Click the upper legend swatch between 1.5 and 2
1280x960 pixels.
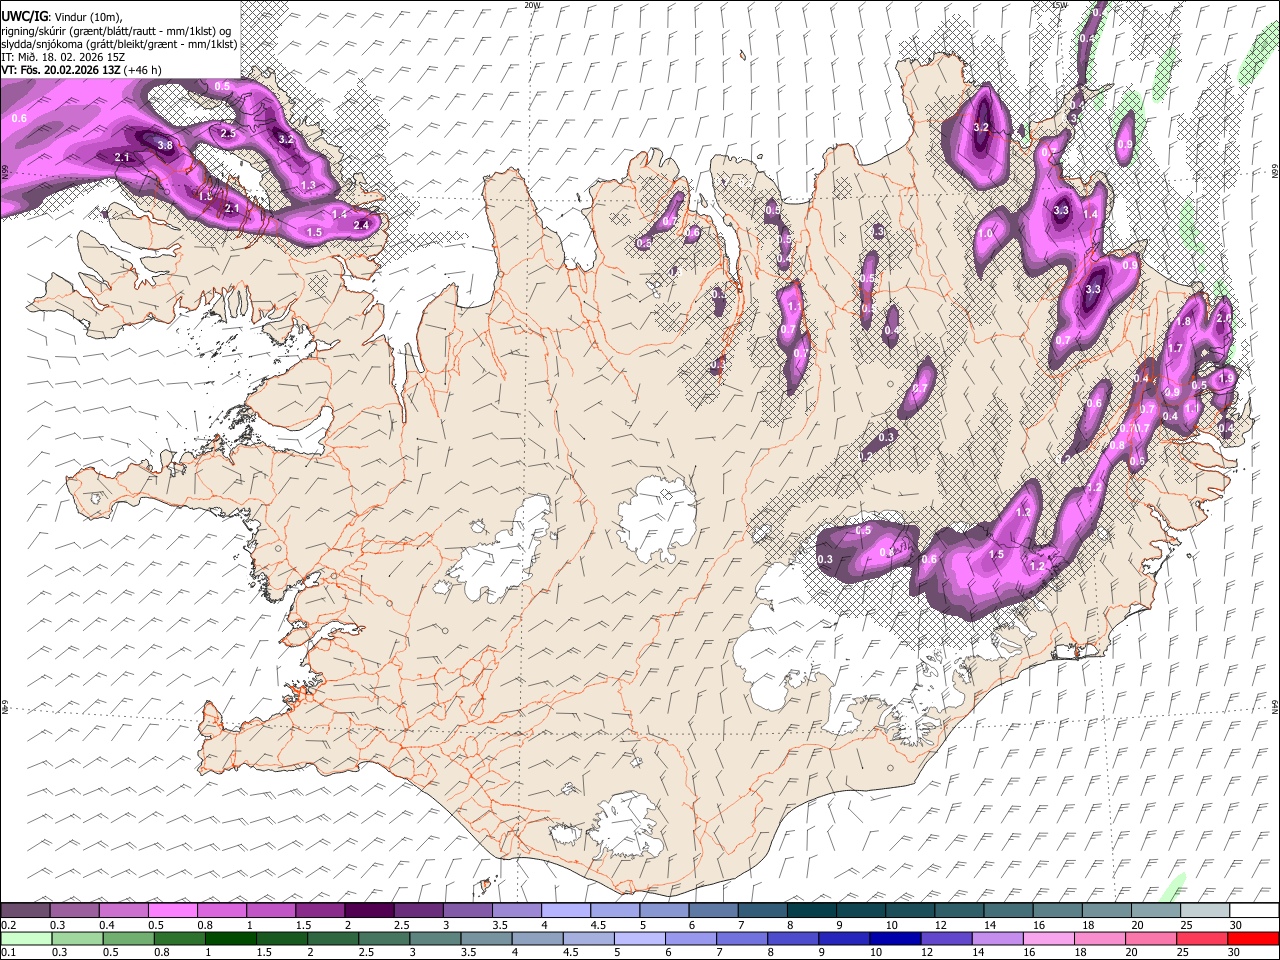pos(320,911)
